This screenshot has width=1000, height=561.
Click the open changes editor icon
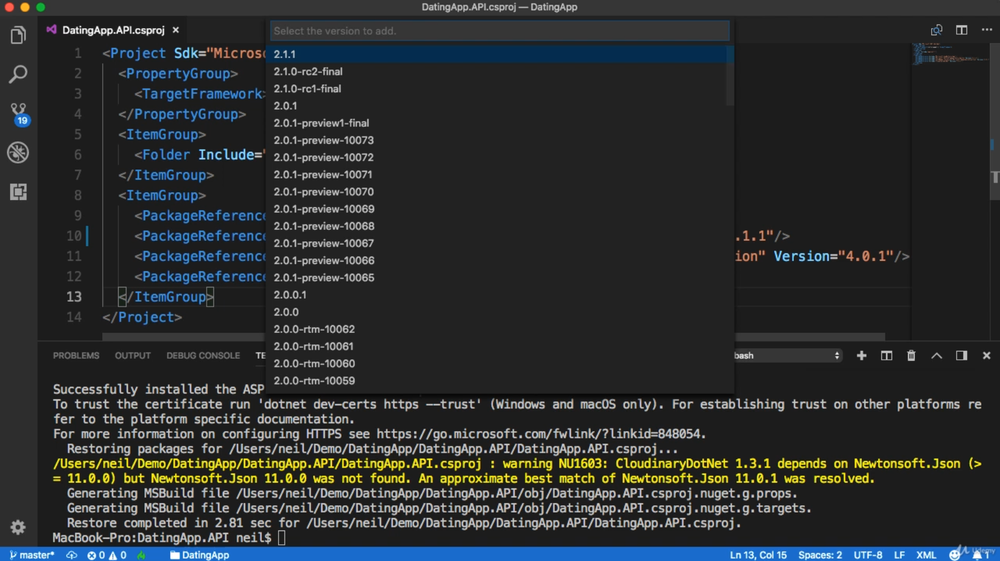[936, 30]
